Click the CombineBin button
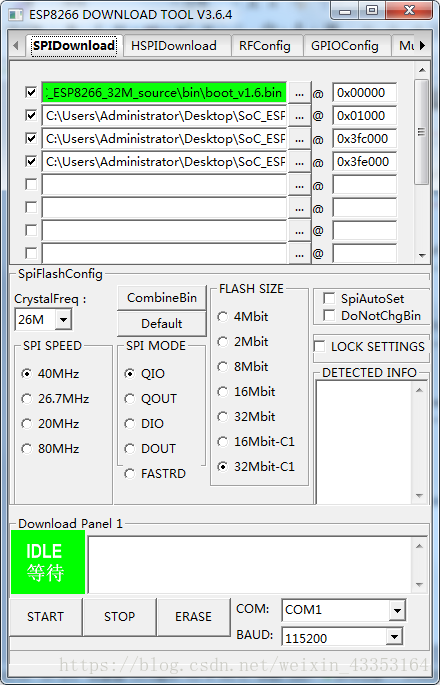 pos(162,298)
